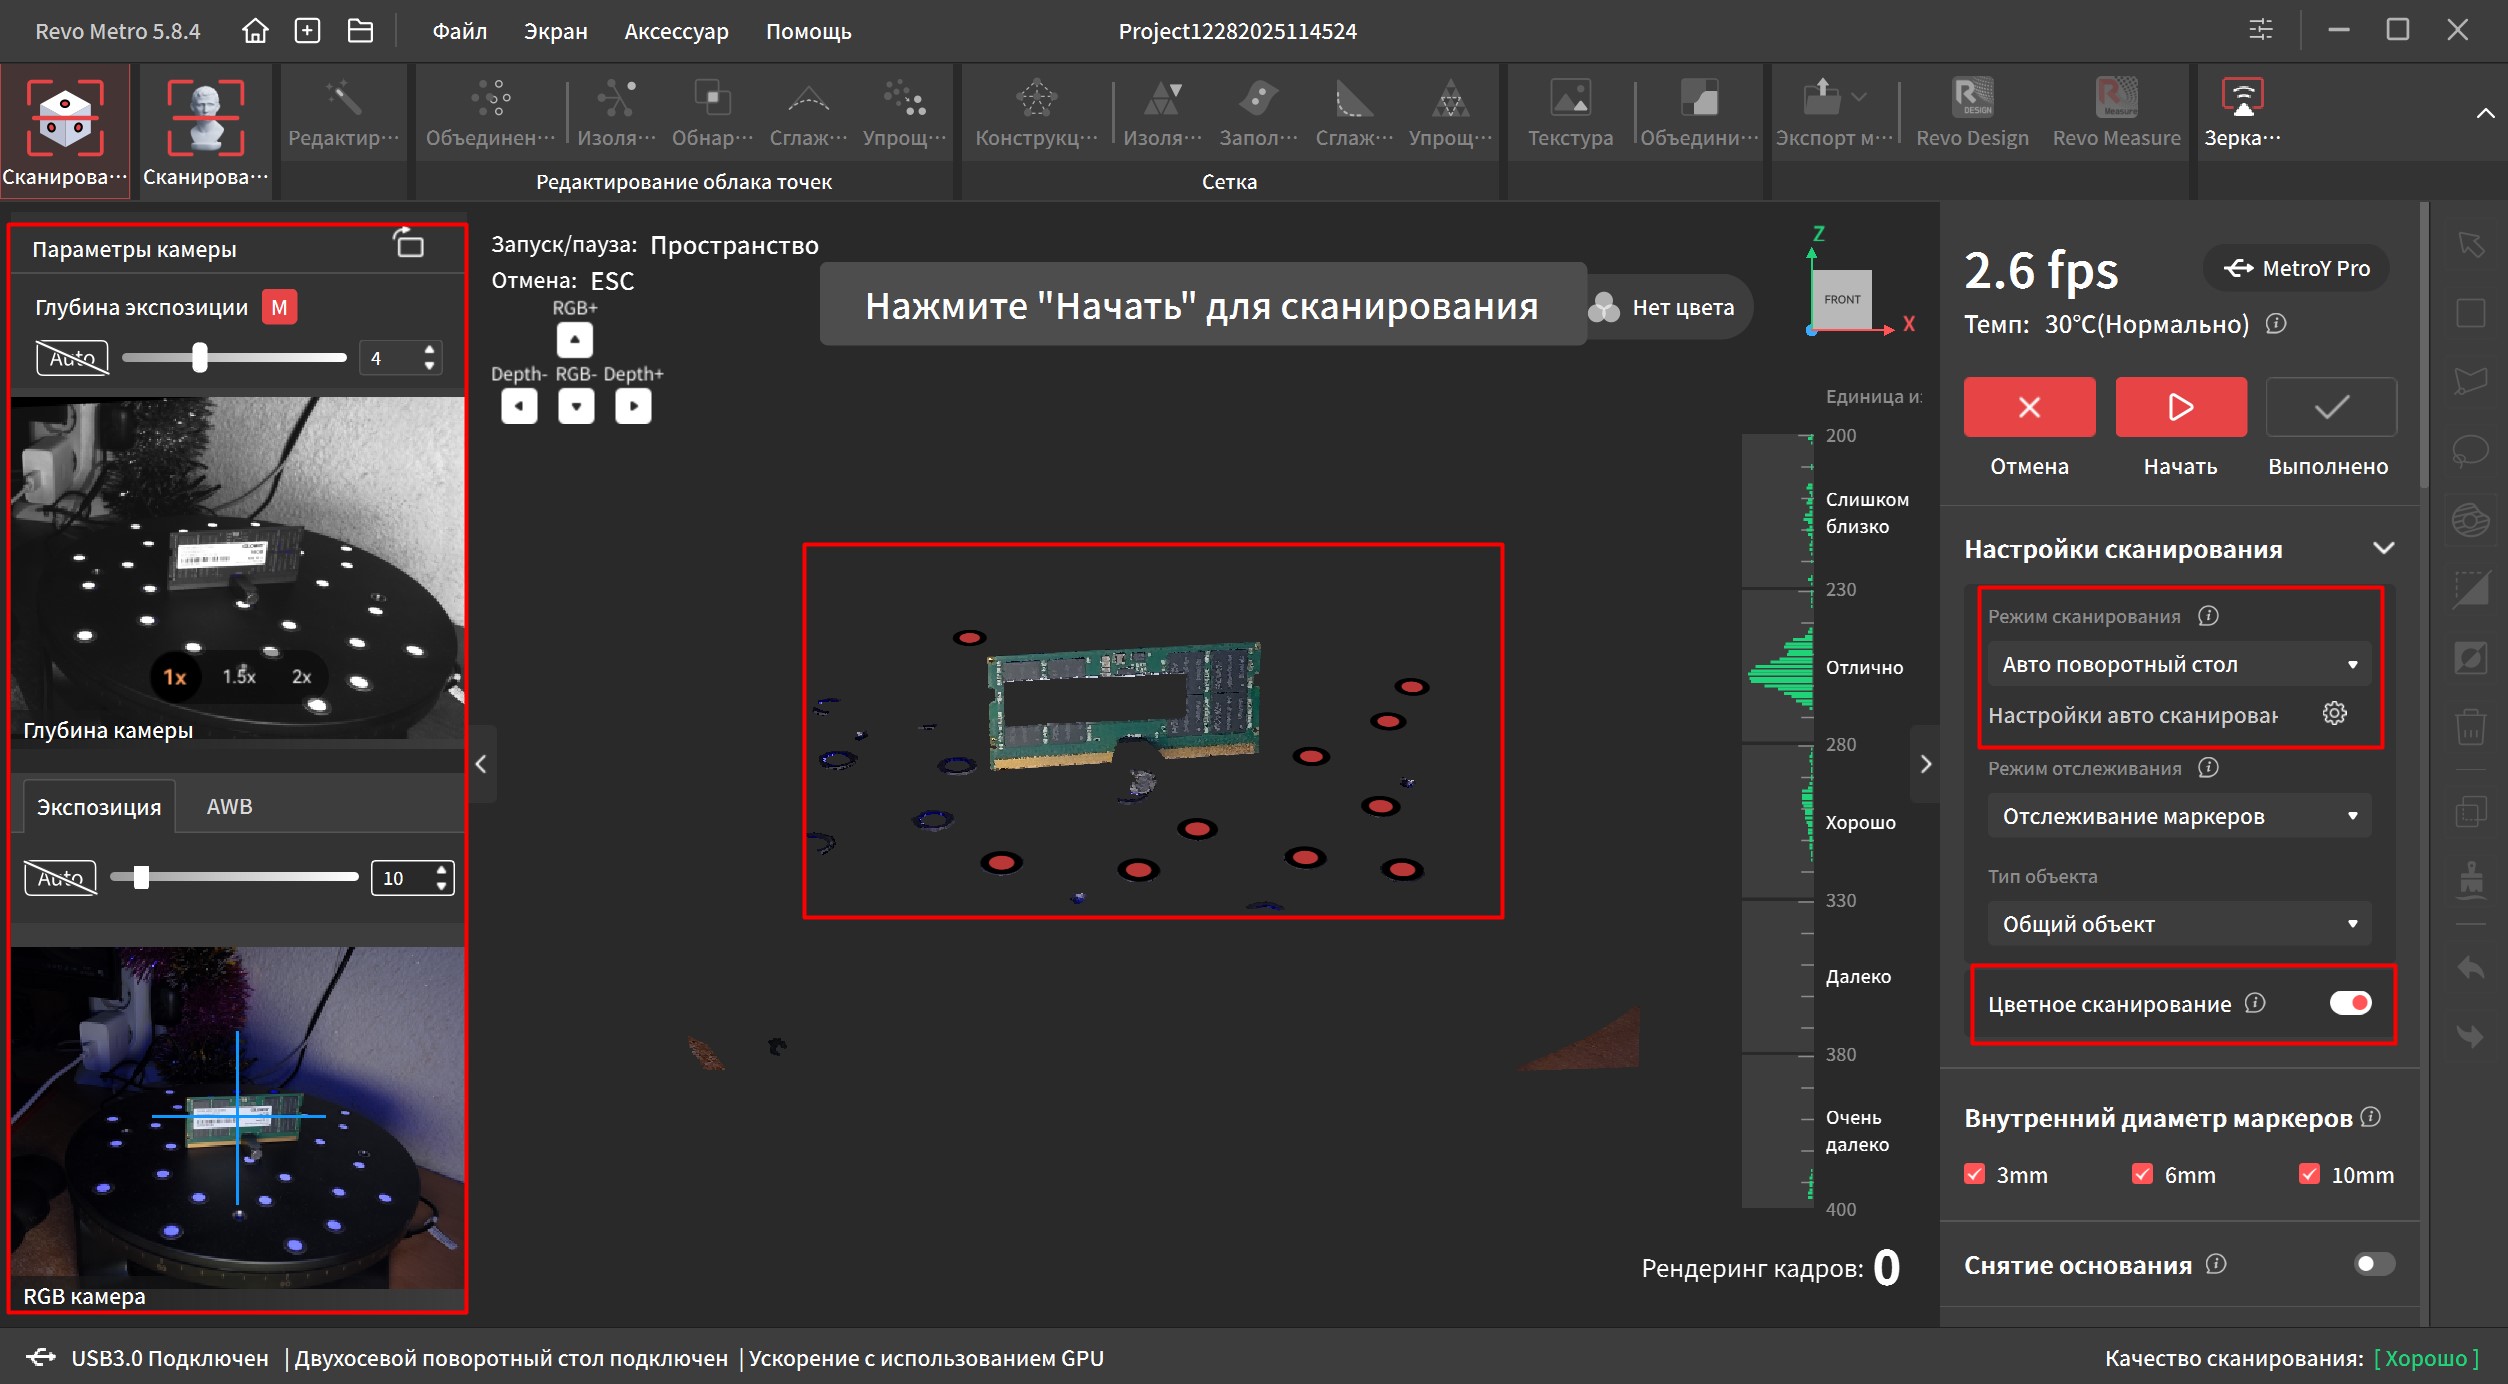Viewport: 2508px width, 1384px height.
Task: Open the project folder icon
Action: pyautogui.click(x=360, y=31)
